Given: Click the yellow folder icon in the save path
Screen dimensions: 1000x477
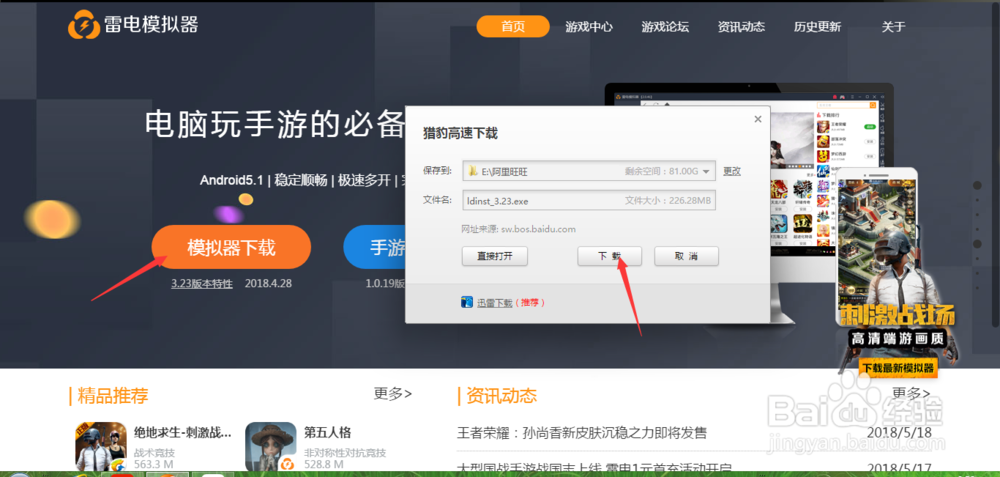Looking at the screenshot, I should pyautogui.click(x=473, y=172).
